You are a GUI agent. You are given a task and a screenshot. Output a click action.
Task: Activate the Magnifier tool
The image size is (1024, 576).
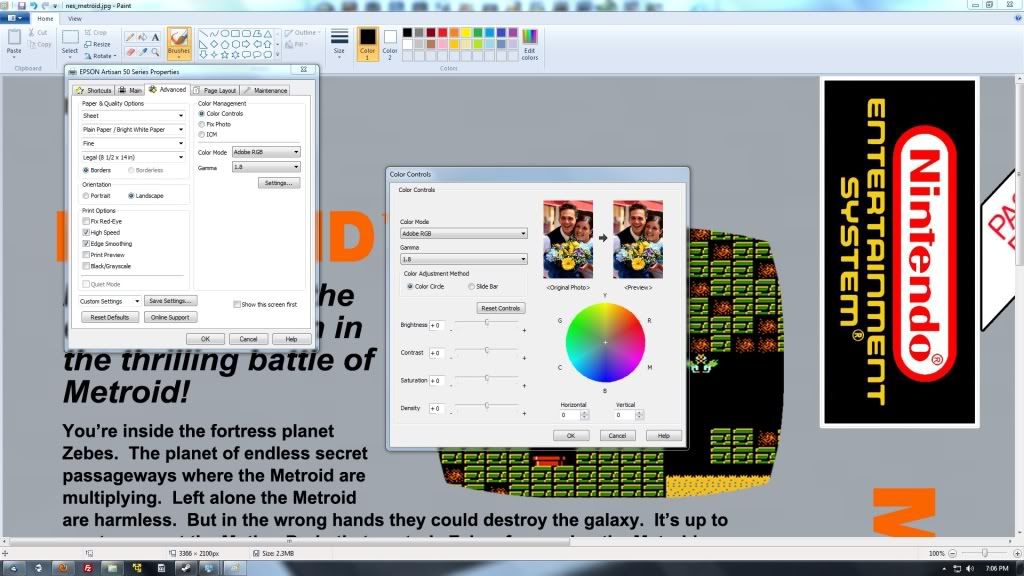click(155, 51)
